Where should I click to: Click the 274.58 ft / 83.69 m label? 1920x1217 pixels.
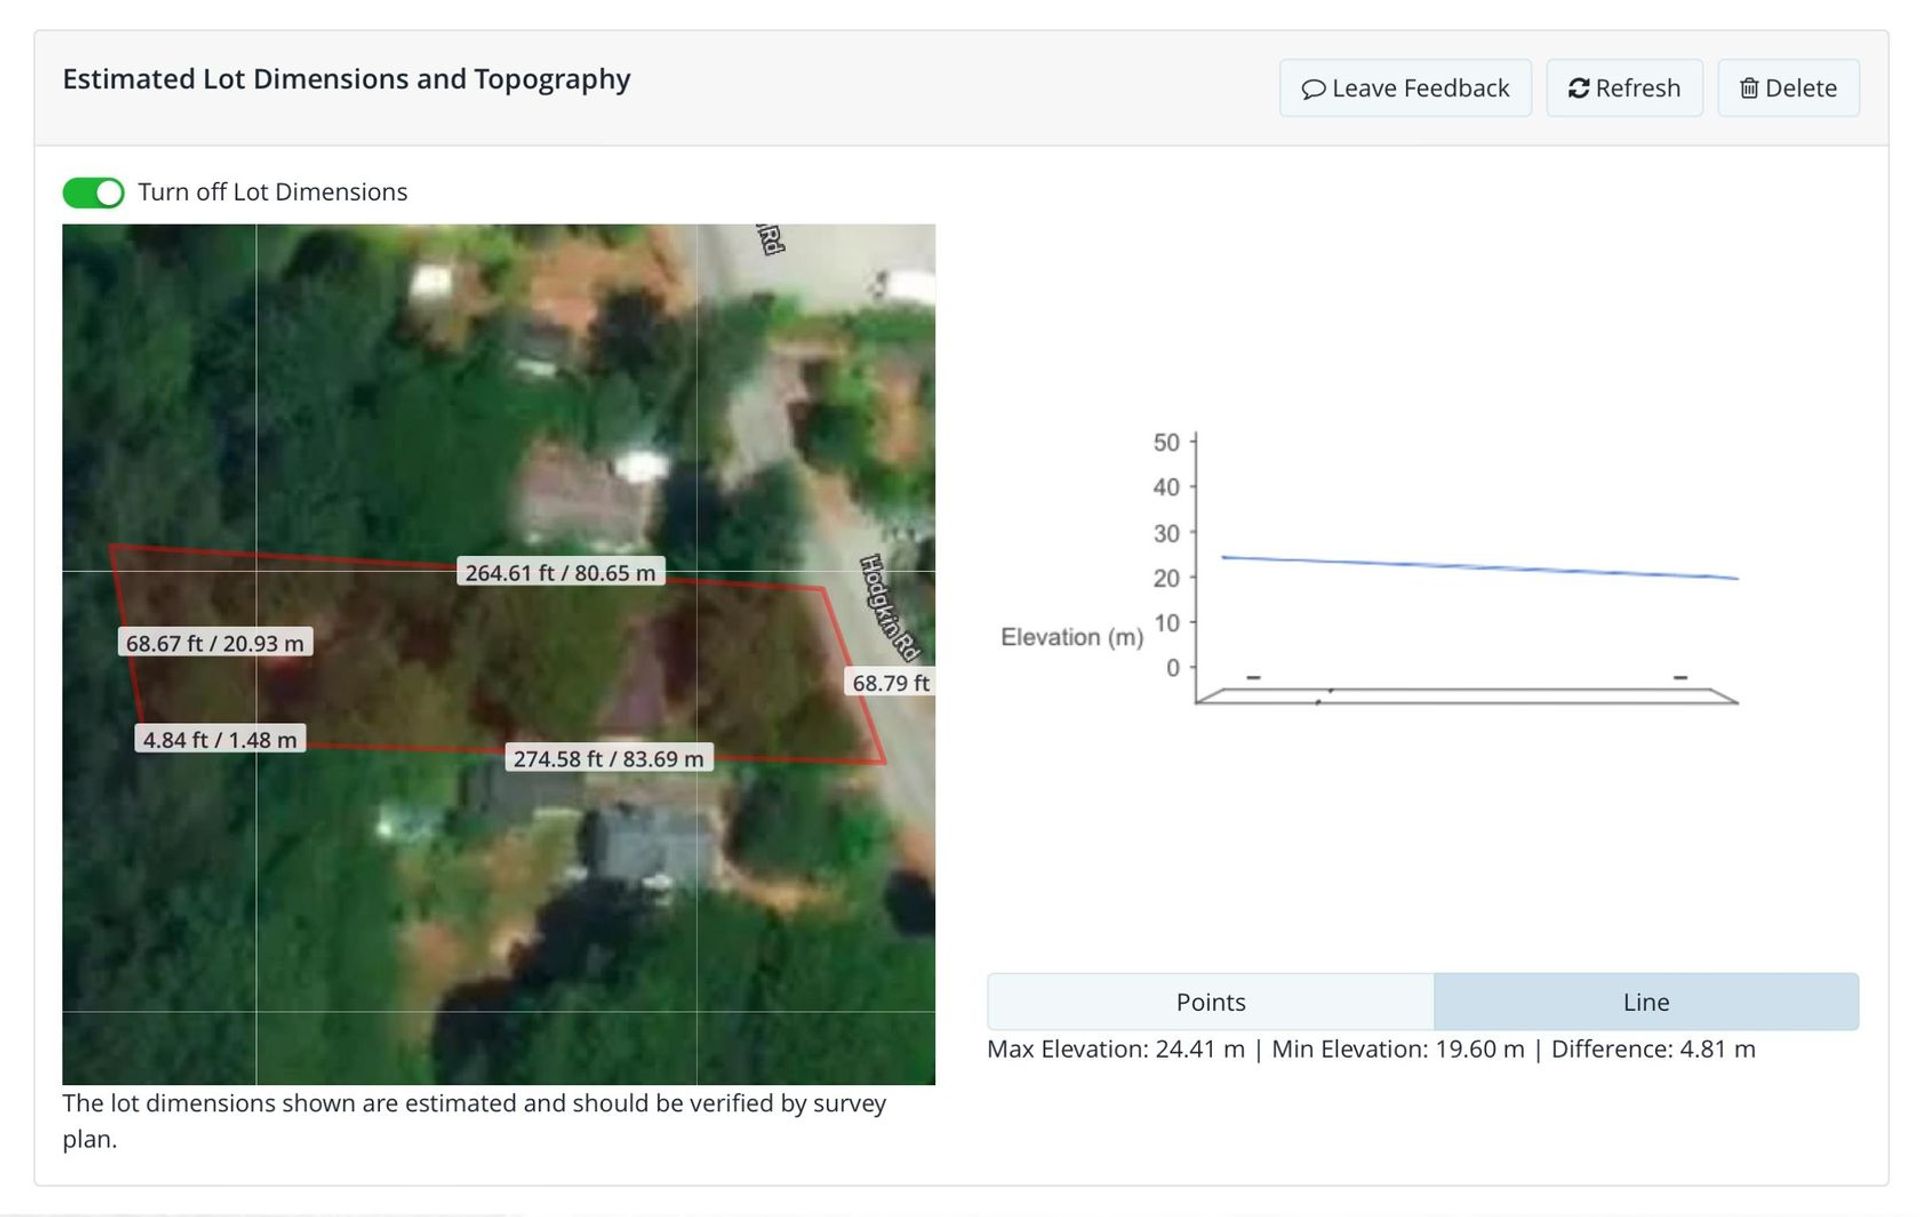point(608,758)
